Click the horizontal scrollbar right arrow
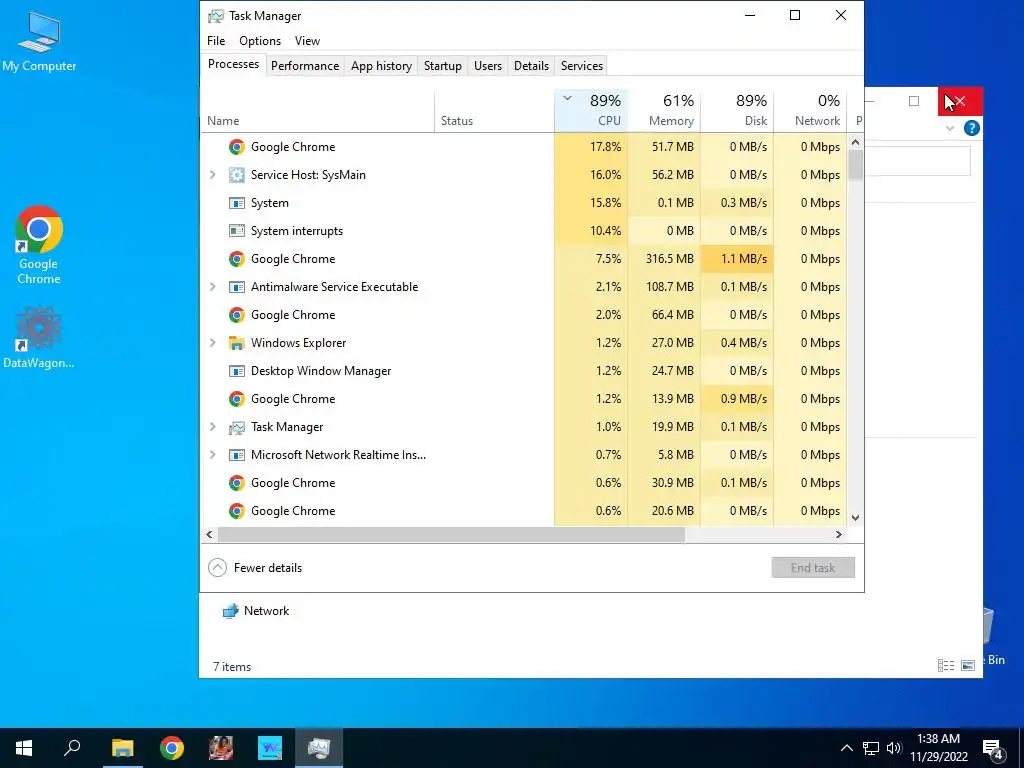Viewport: 1024px width, 768px height. pos(839,534)
